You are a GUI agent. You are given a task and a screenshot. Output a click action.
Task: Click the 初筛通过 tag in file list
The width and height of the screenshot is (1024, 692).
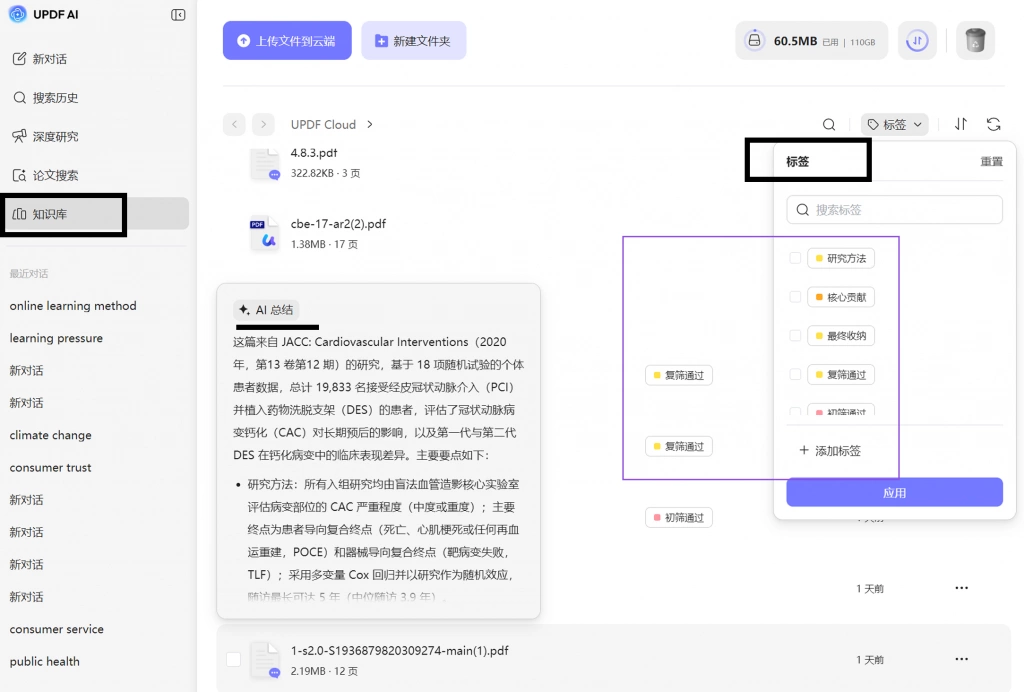[679, 518]
